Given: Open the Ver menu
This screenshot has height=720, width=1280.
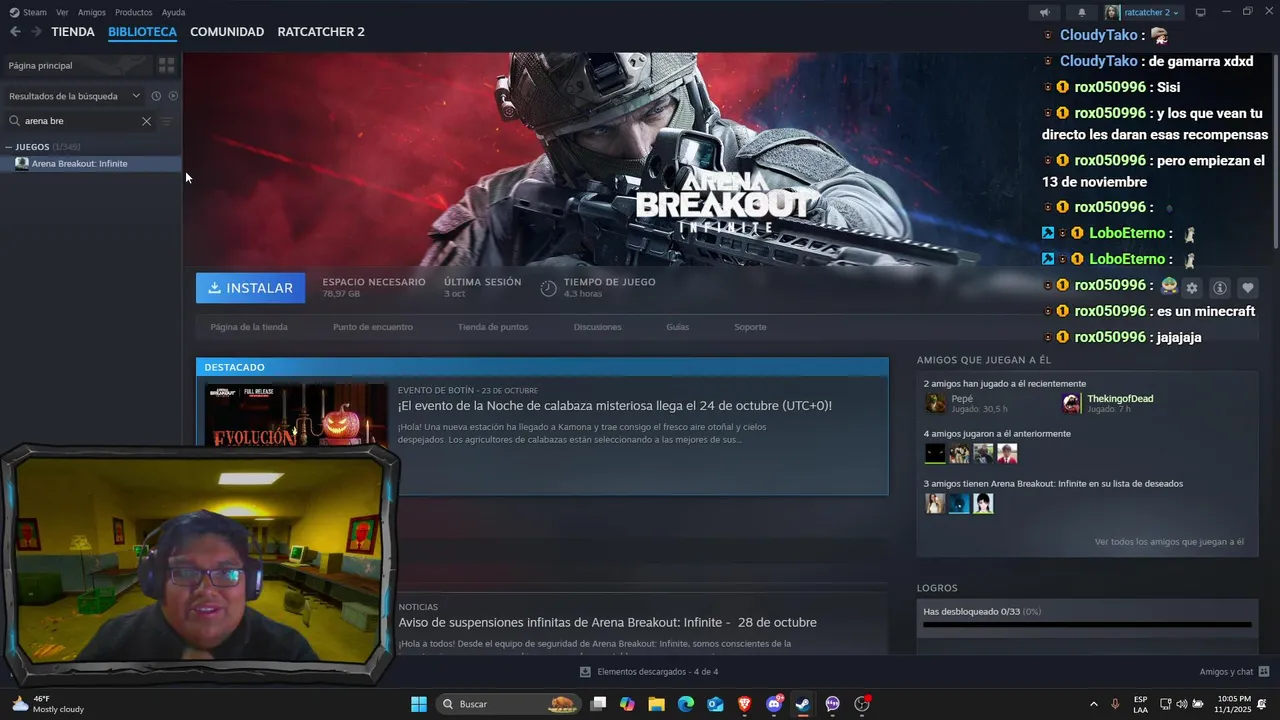Looking at the screenshot, I should [62, 12].
